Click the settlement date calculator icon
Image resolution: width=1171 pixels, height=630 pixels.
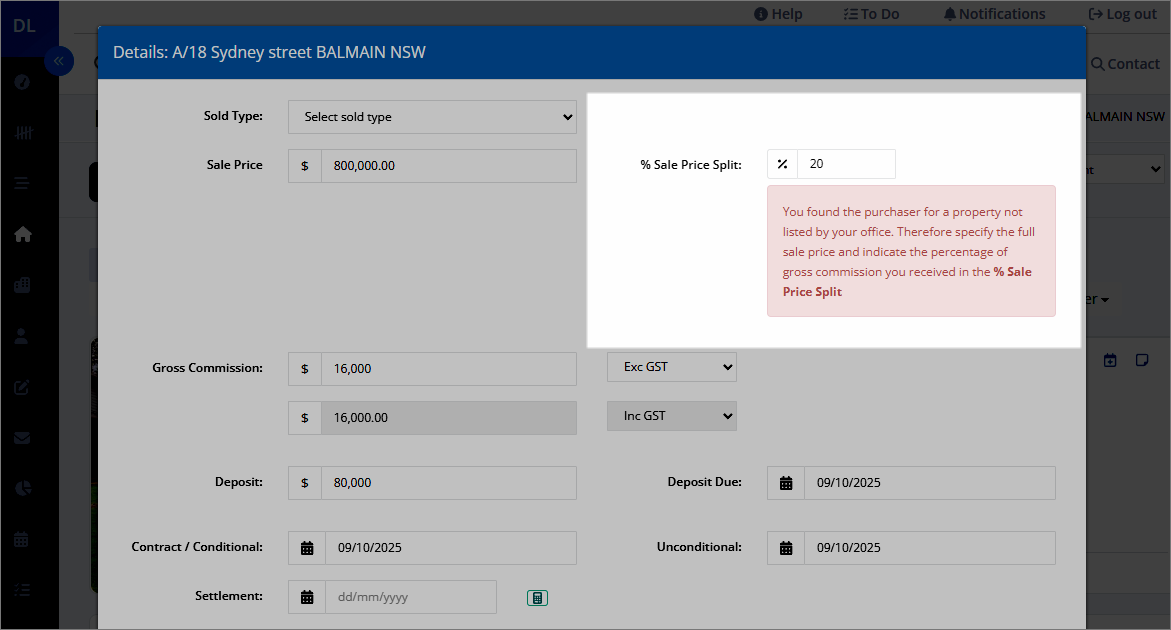537,598
